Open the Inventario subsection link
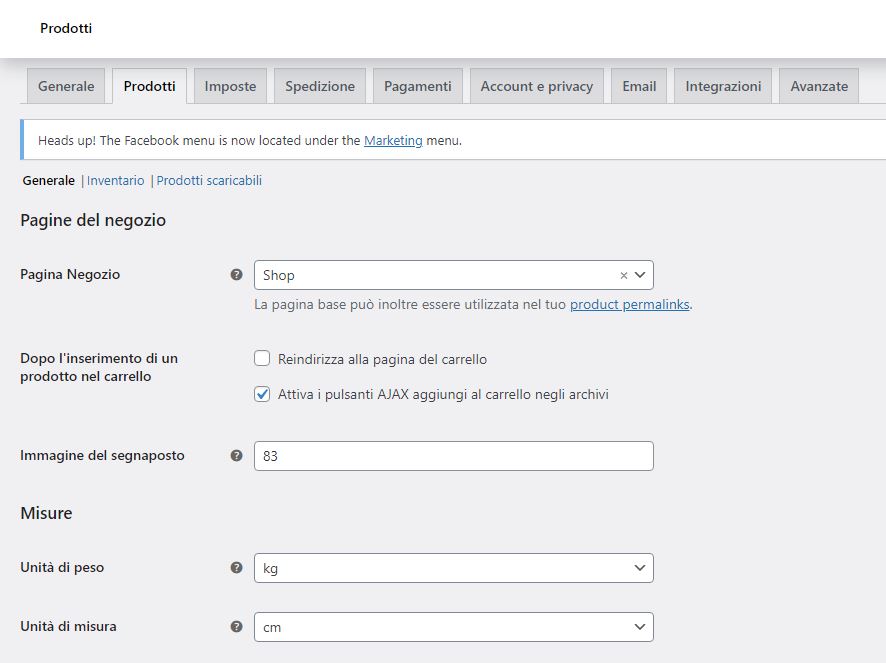Screen dimensions: 886x663 point(116,181)
